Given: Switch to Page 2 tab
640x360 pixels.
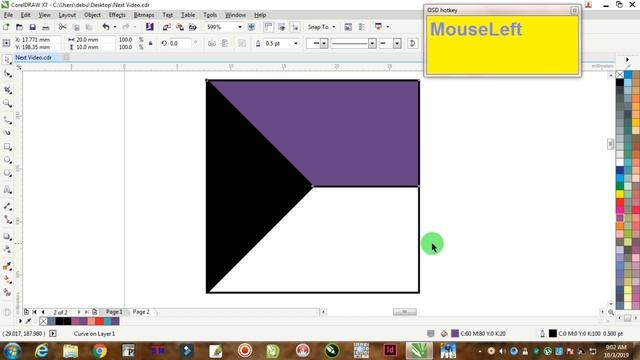Looking at the screenshot, I should tap(141, 312).
